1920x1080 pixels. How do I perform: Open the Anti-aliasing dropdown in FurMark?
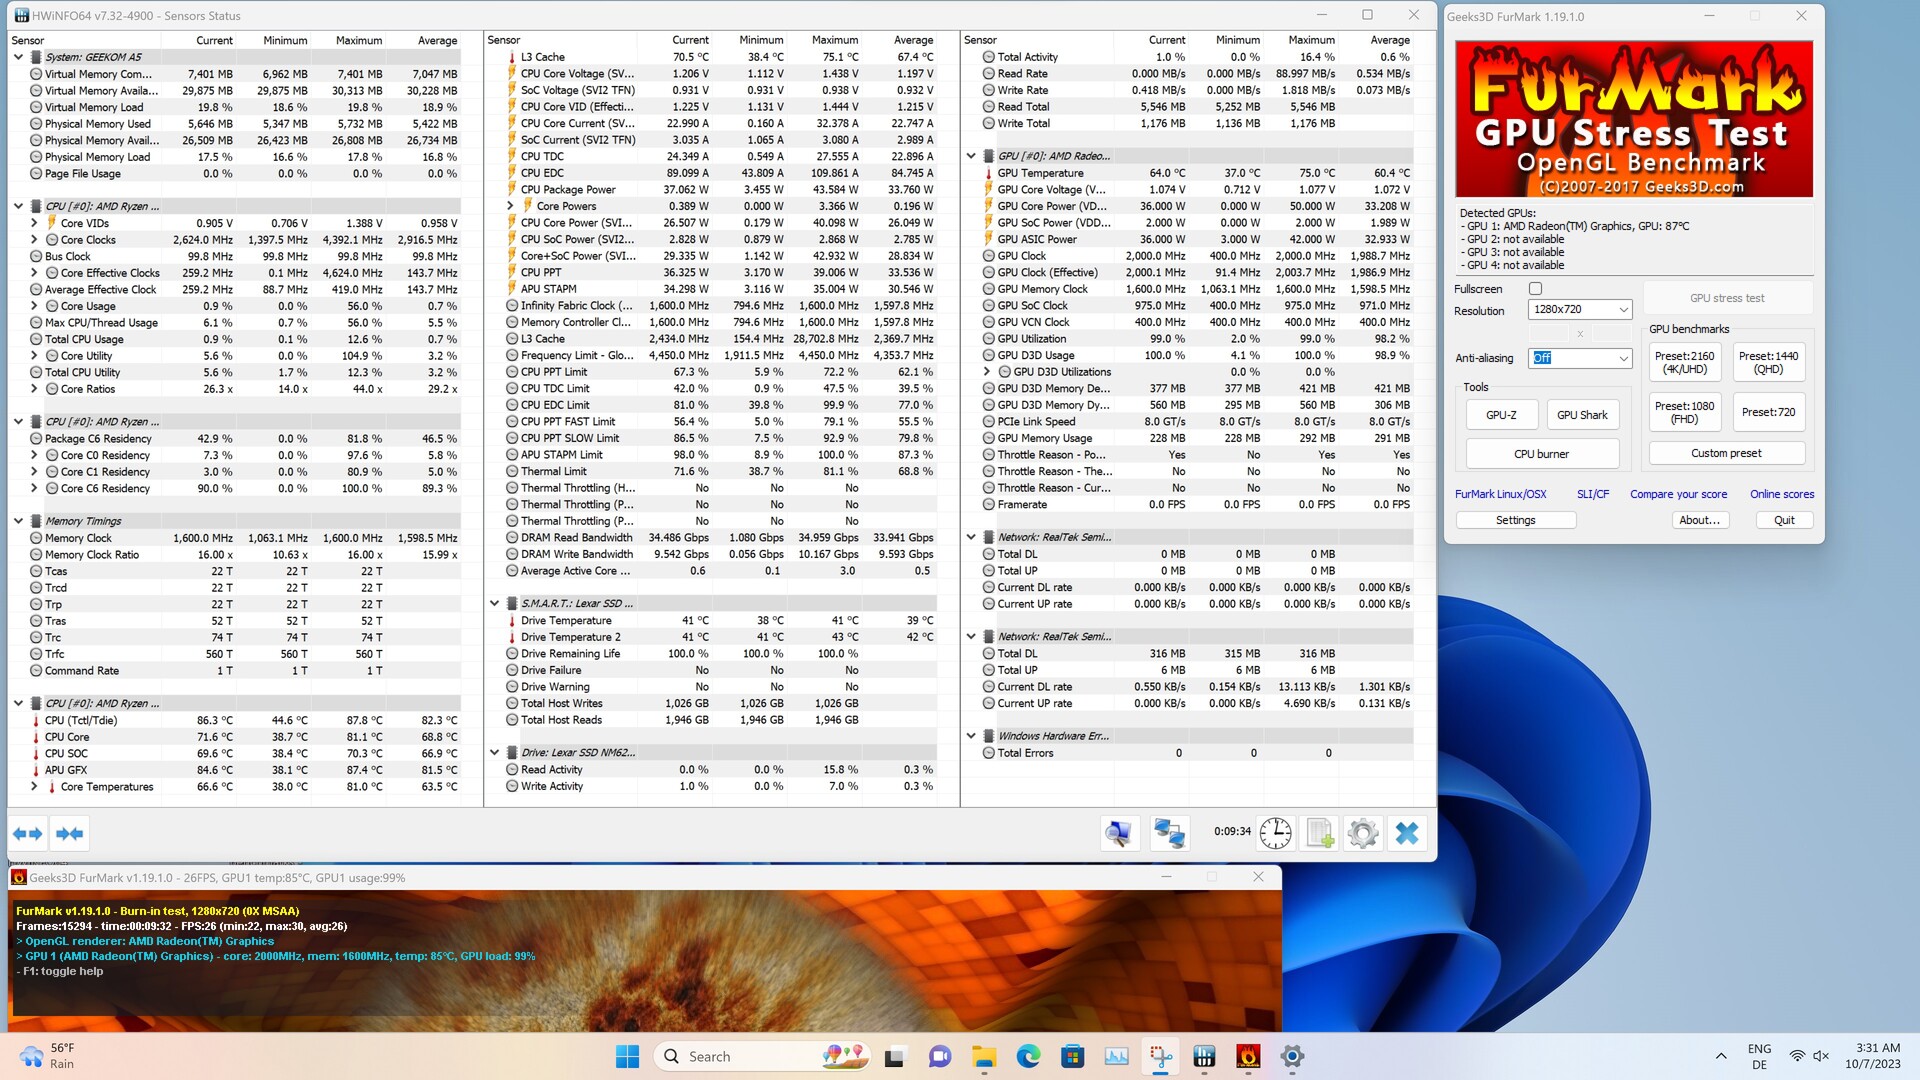click(x=1580, y=358)
